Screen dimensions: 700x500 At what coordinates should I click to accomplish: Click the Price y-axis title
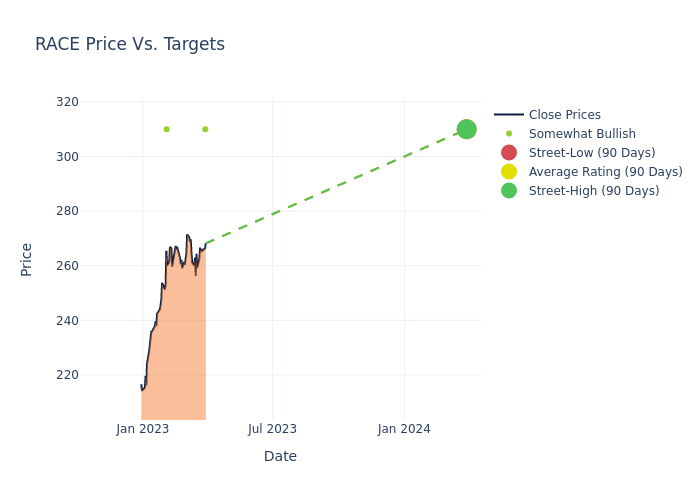click(x=27, y=259)
